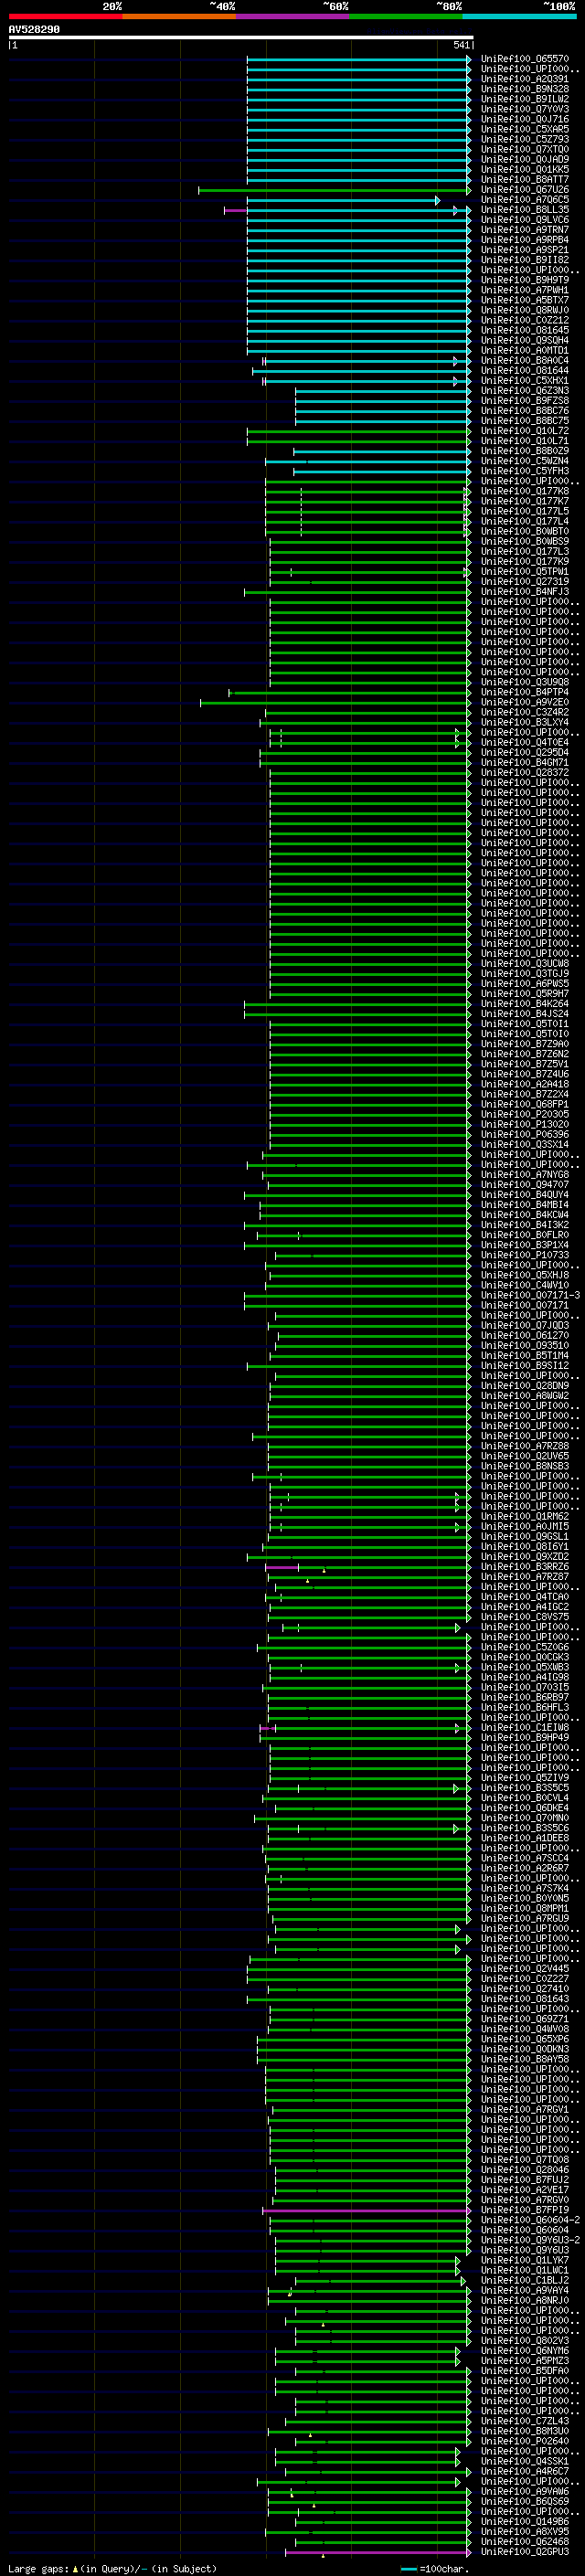Select UniRef100_B8BC76 in the hit list
This screenshot has width=585, height=2576.
(525, 411)
